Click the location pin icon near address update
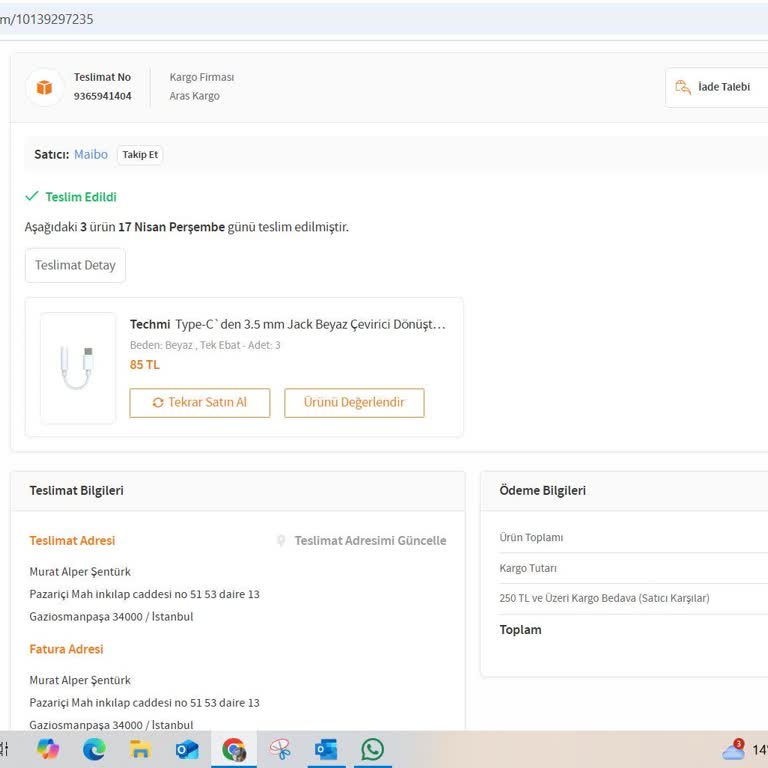This screenshot has width=768, height=768. 281,540
